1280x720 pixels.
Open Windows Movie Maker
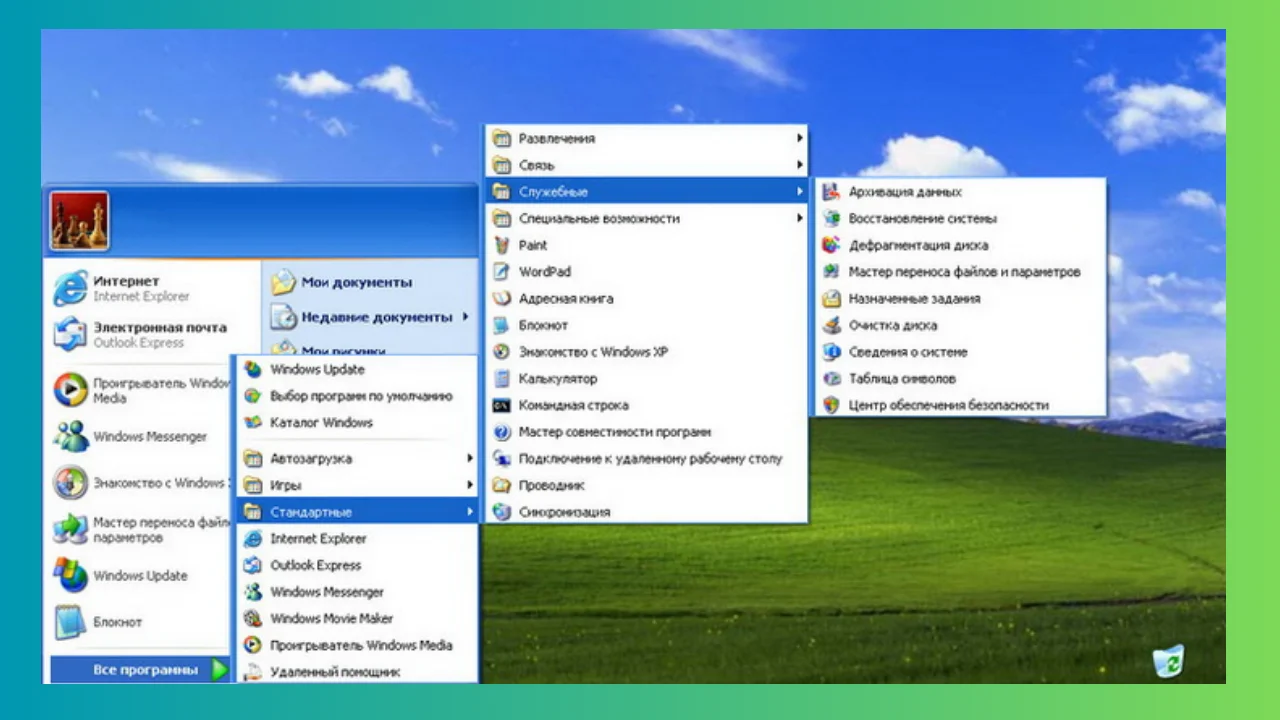(x=357, y=618)
